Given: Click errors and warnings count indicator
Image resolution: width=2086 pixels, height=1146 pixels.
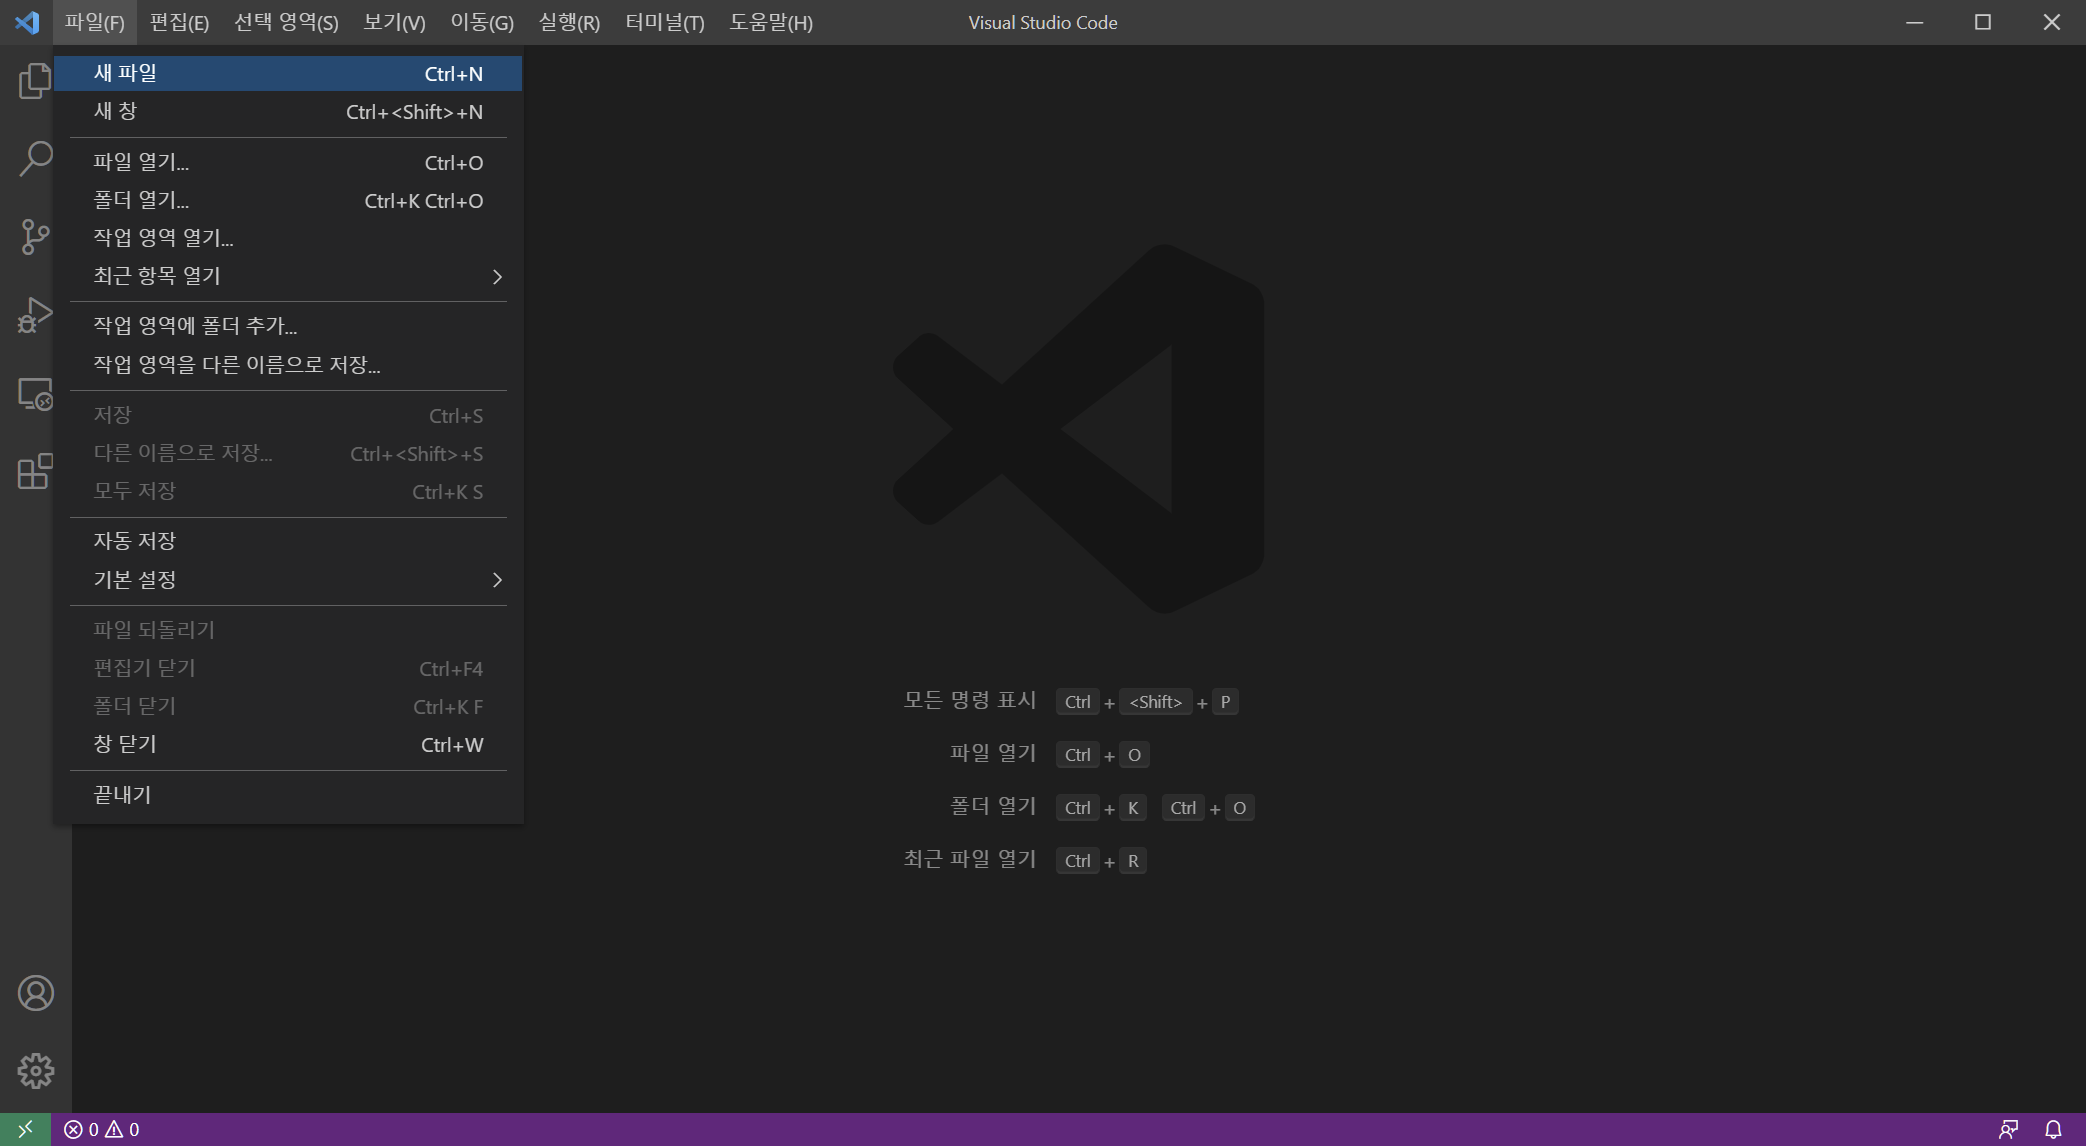Looking at the screenshot, I should click(102, 1129).
